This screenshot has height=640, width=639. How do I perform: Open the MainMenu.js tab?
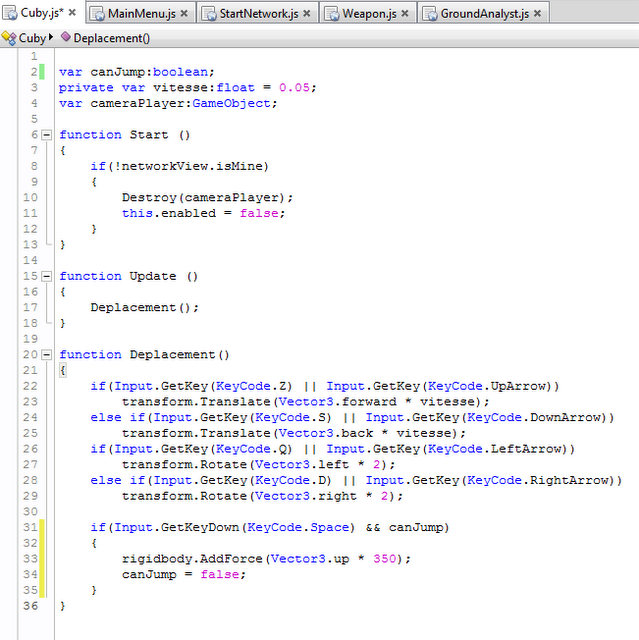pyautogui.click(x=142, y=13)
